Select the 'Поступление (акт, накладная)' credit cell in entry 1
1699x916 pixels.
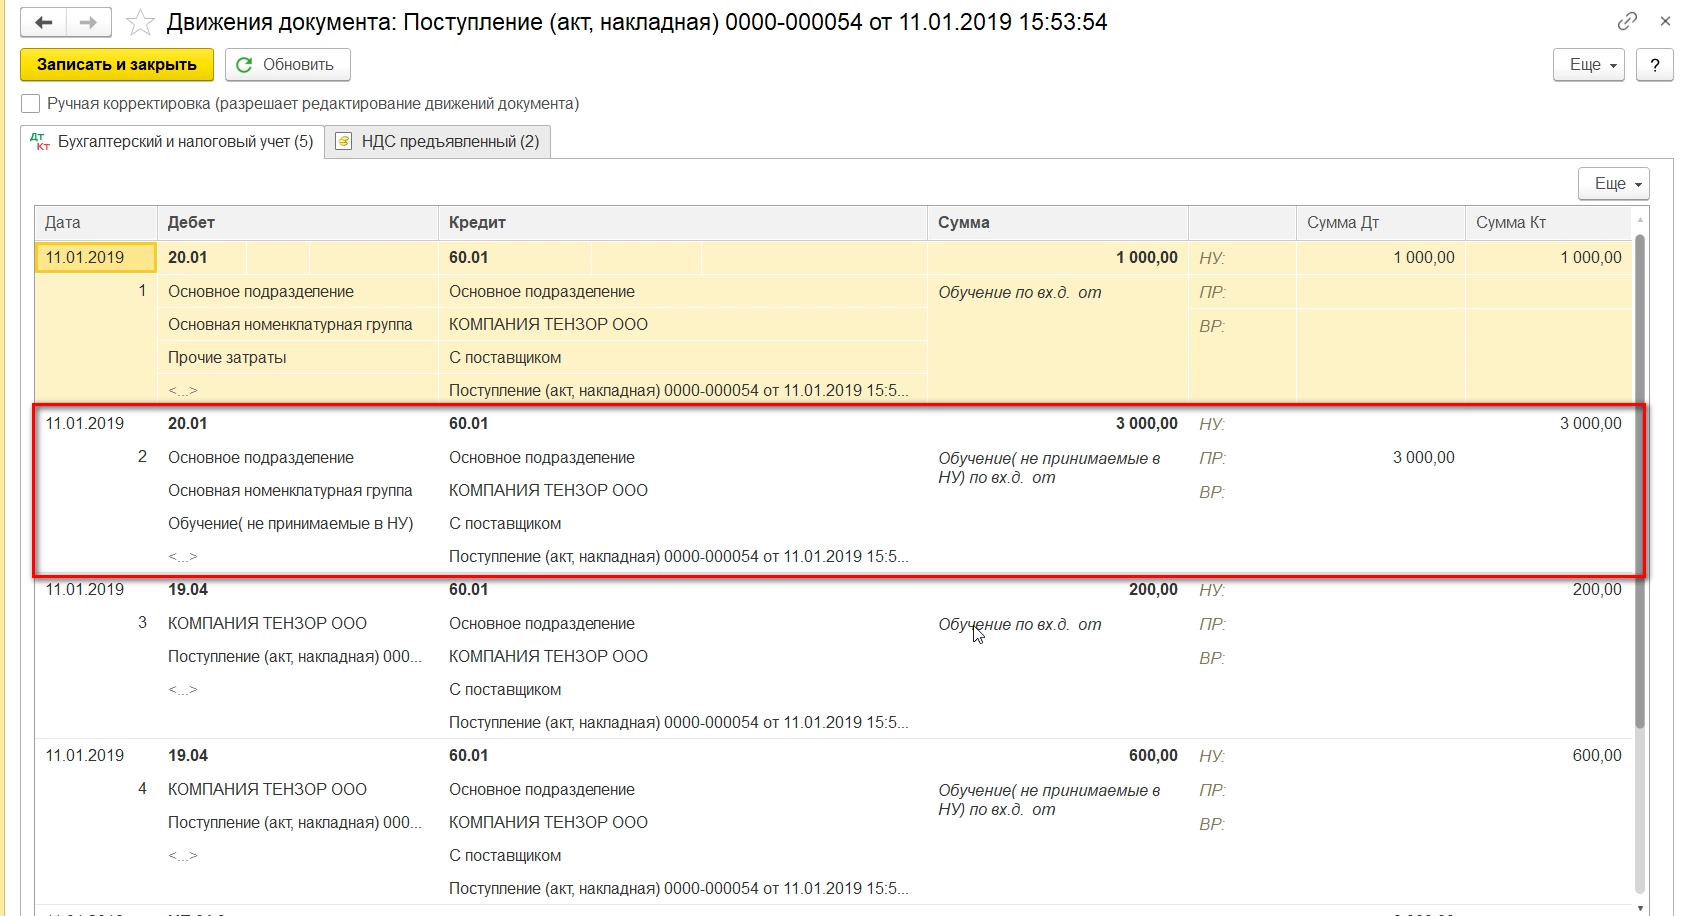pos(683,391)
